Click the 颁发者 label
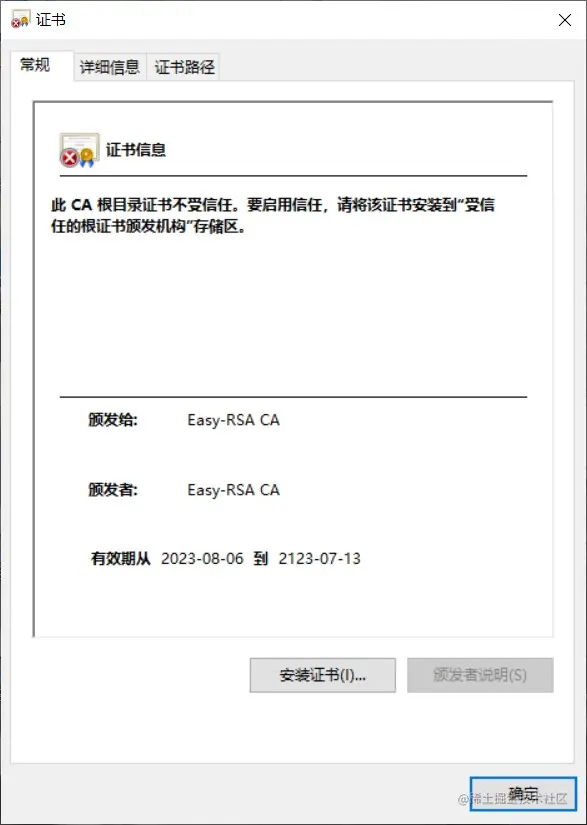Screen dimensions: 587x825 coord(113,490)
